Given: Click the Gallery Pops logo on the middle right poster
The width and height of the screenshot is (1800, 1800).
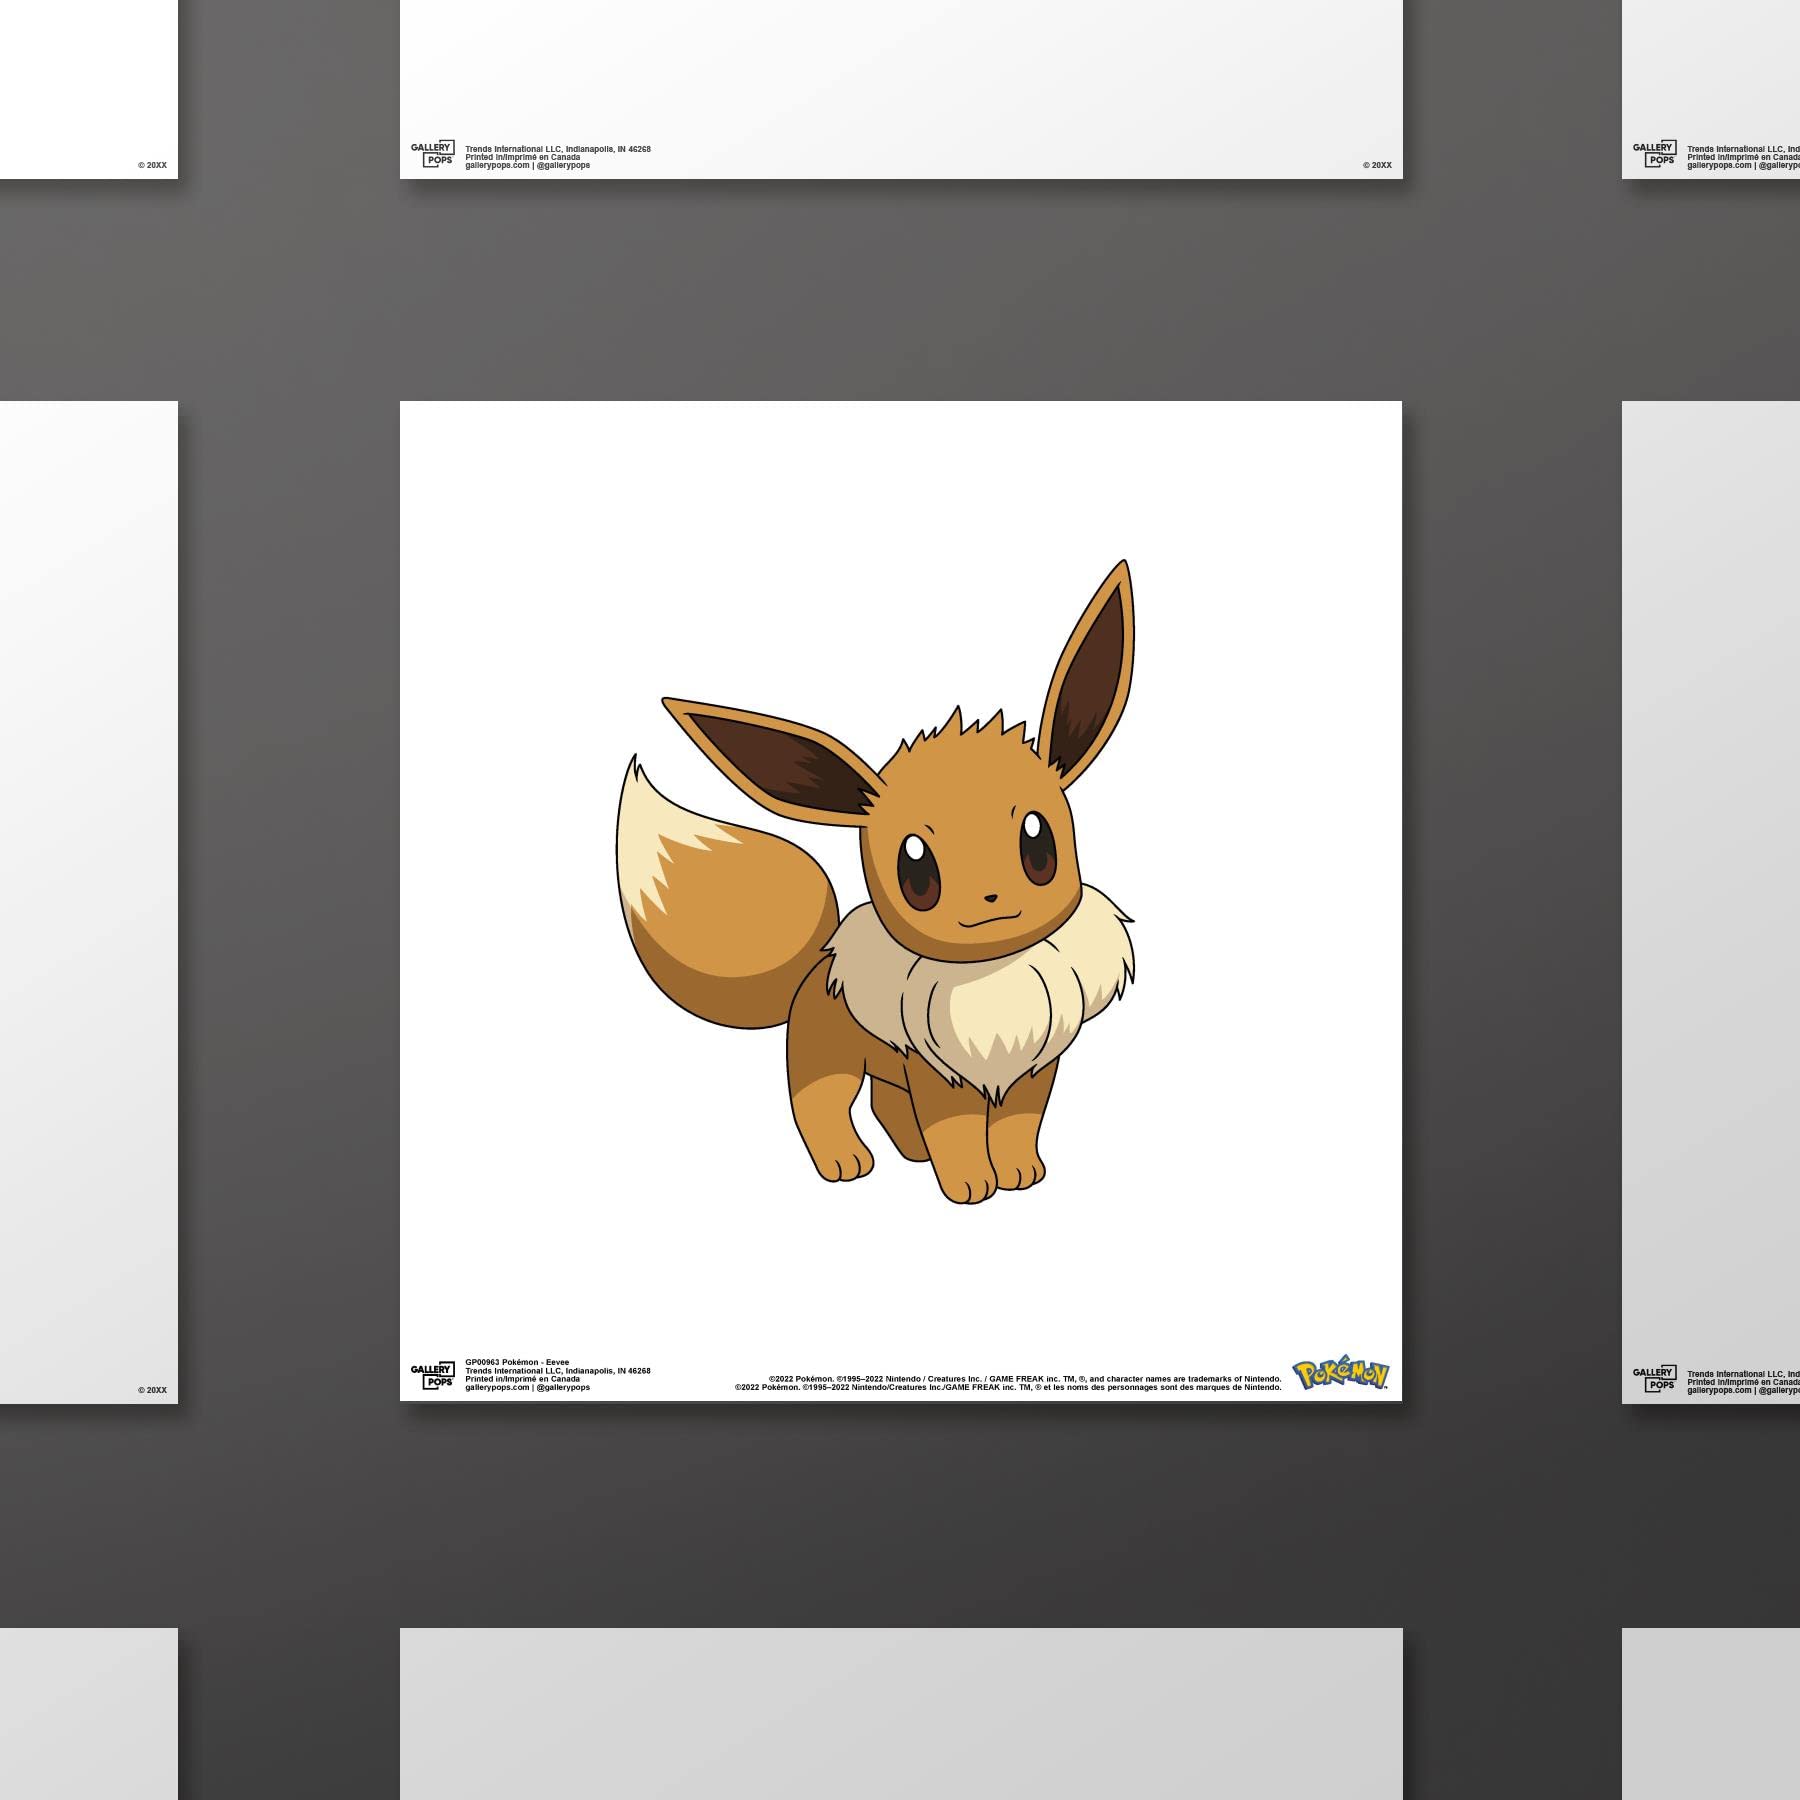Looking at the screenshot, I should [1654, 1378].
